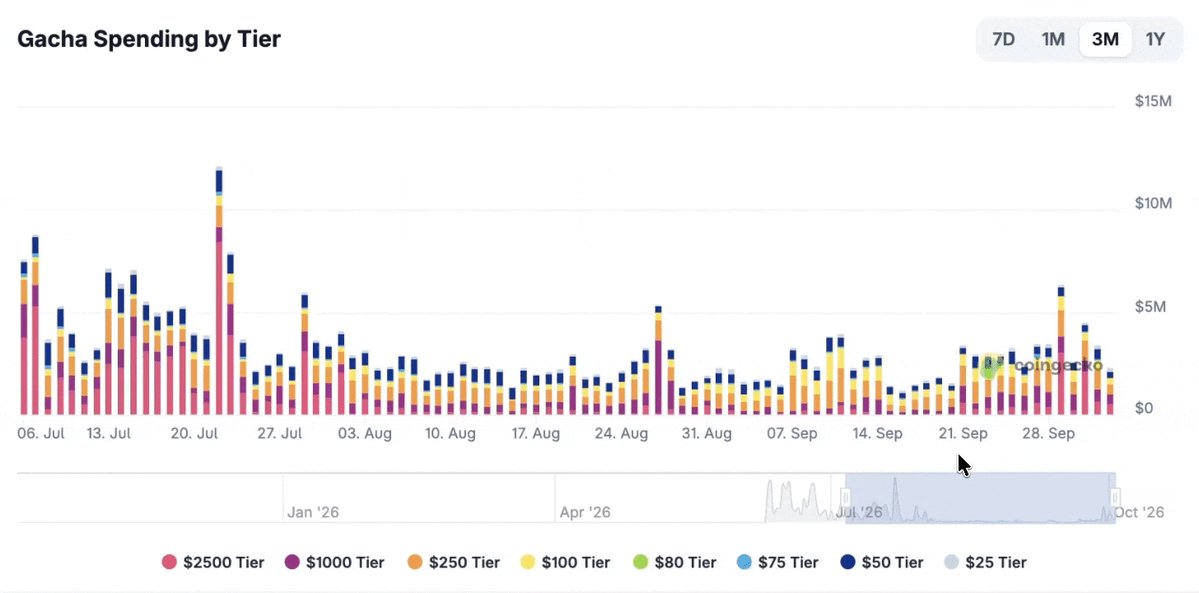1199x593 pixels.
Task: Click the "24. Aug" date label
Action: [621, 434]
